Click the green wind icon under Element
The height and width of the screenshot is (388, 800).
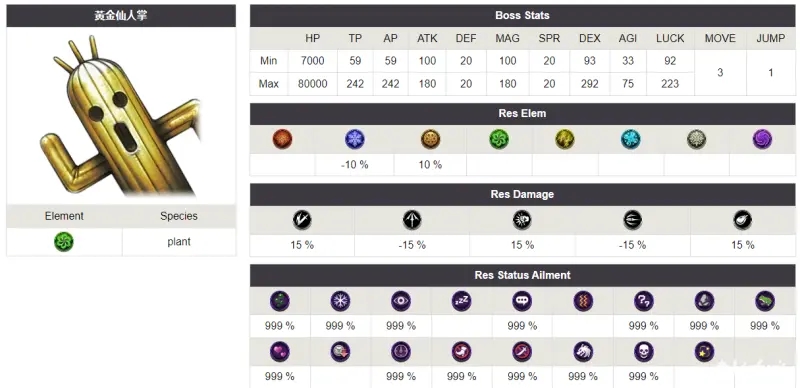64,241
